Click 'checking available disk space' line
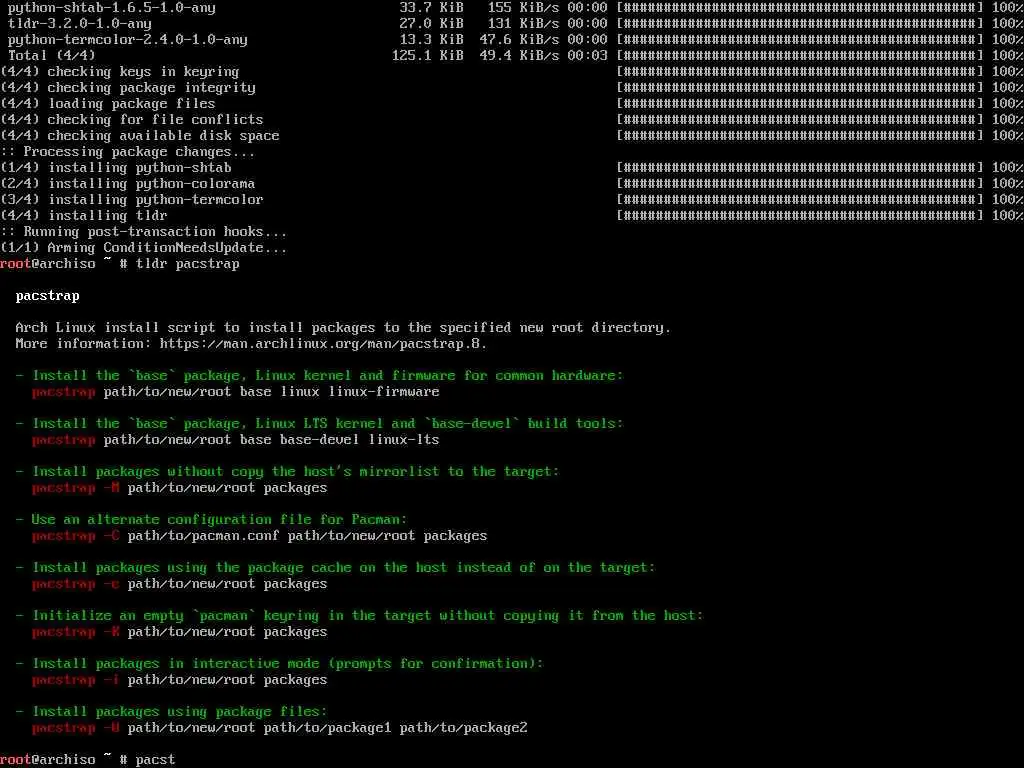 (140, 136)
